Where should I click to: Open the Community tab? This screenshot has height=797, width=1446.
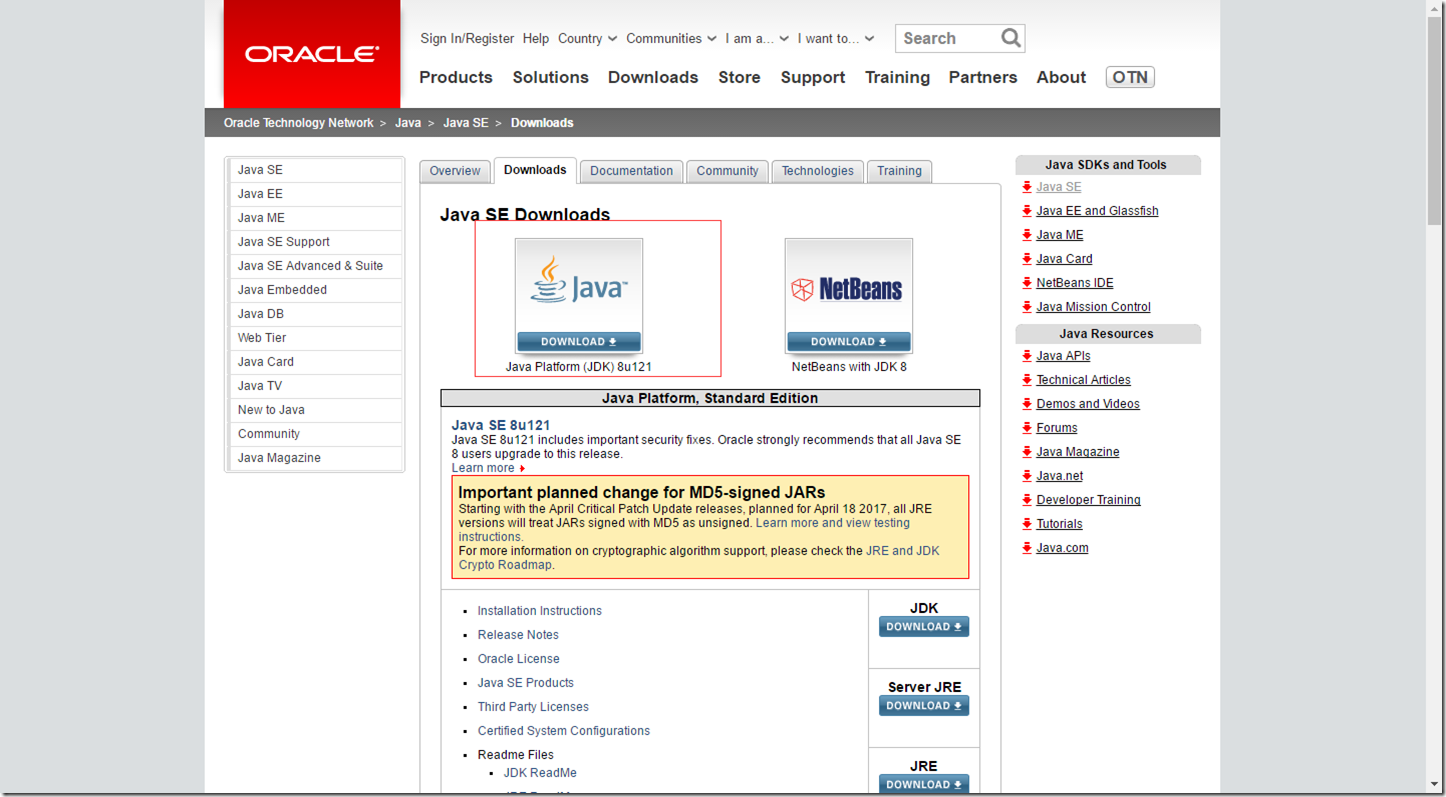click(x=727, y=171)
